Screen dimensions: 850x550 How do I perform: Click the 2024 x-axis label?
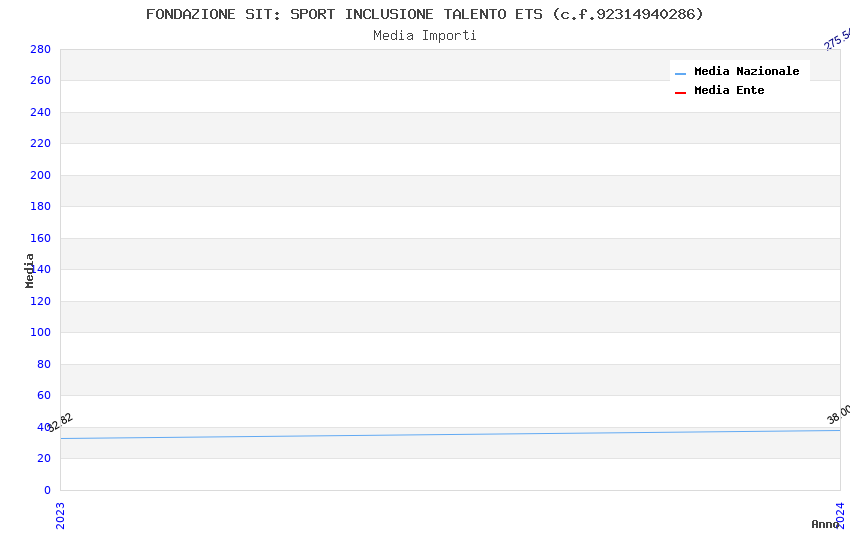[840, 515]
